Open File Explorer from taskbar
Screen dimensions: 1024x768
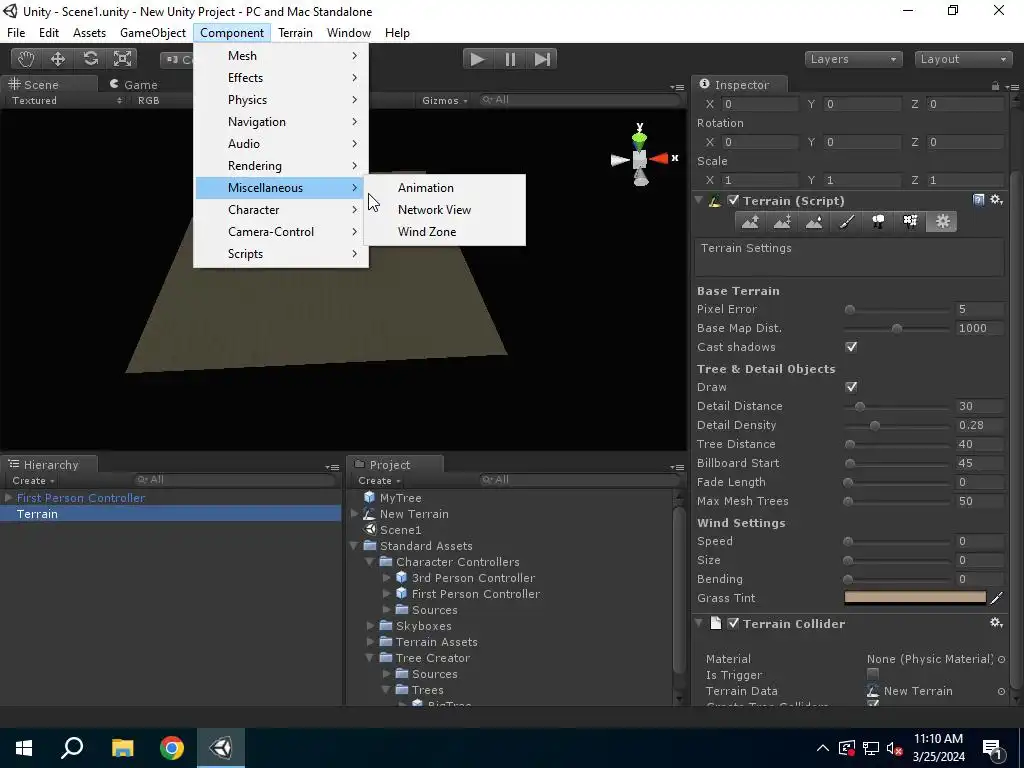point(122,748)
